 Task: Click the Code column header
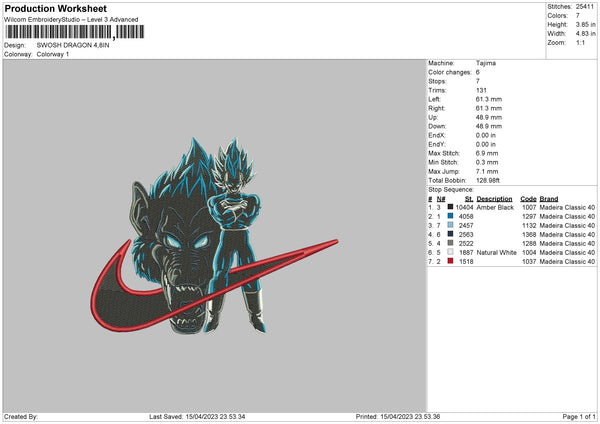coord(528,199)
